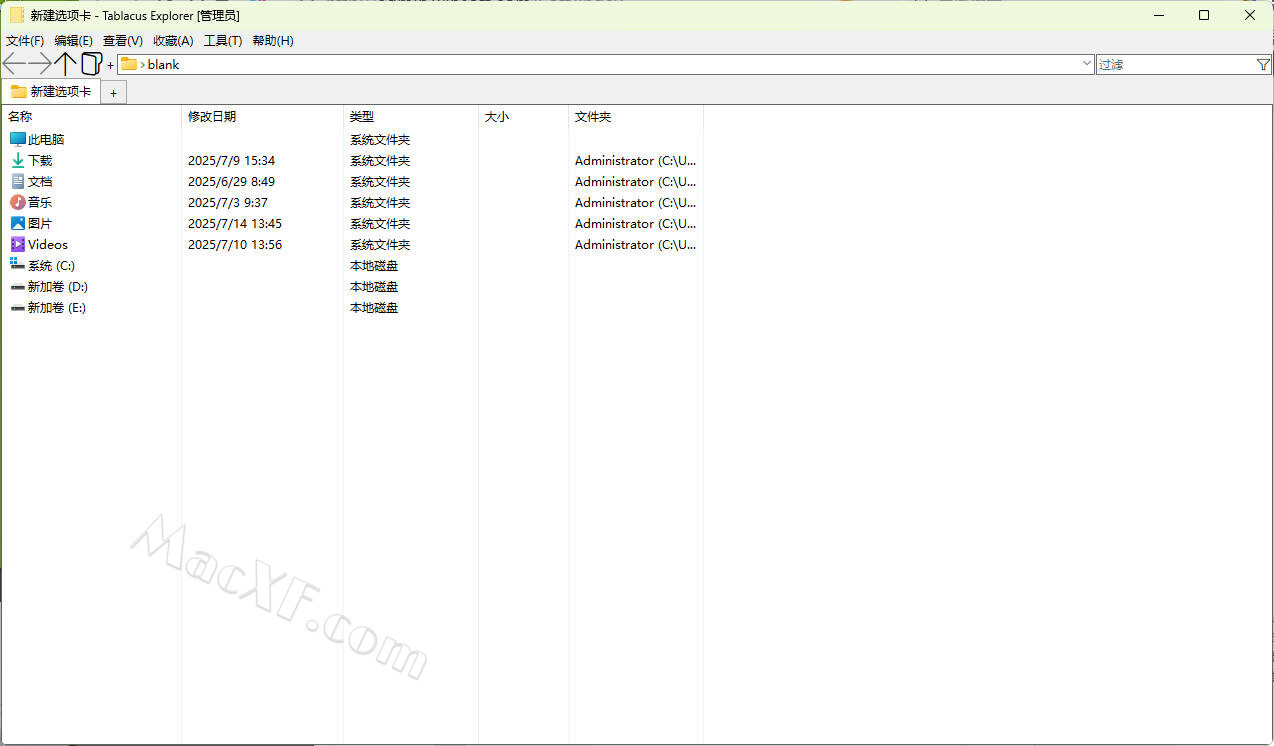This screenshot has width=1274, height=746.
Task: Click the 系统 (C:) drive icon
Action: [x=18, y=266]
